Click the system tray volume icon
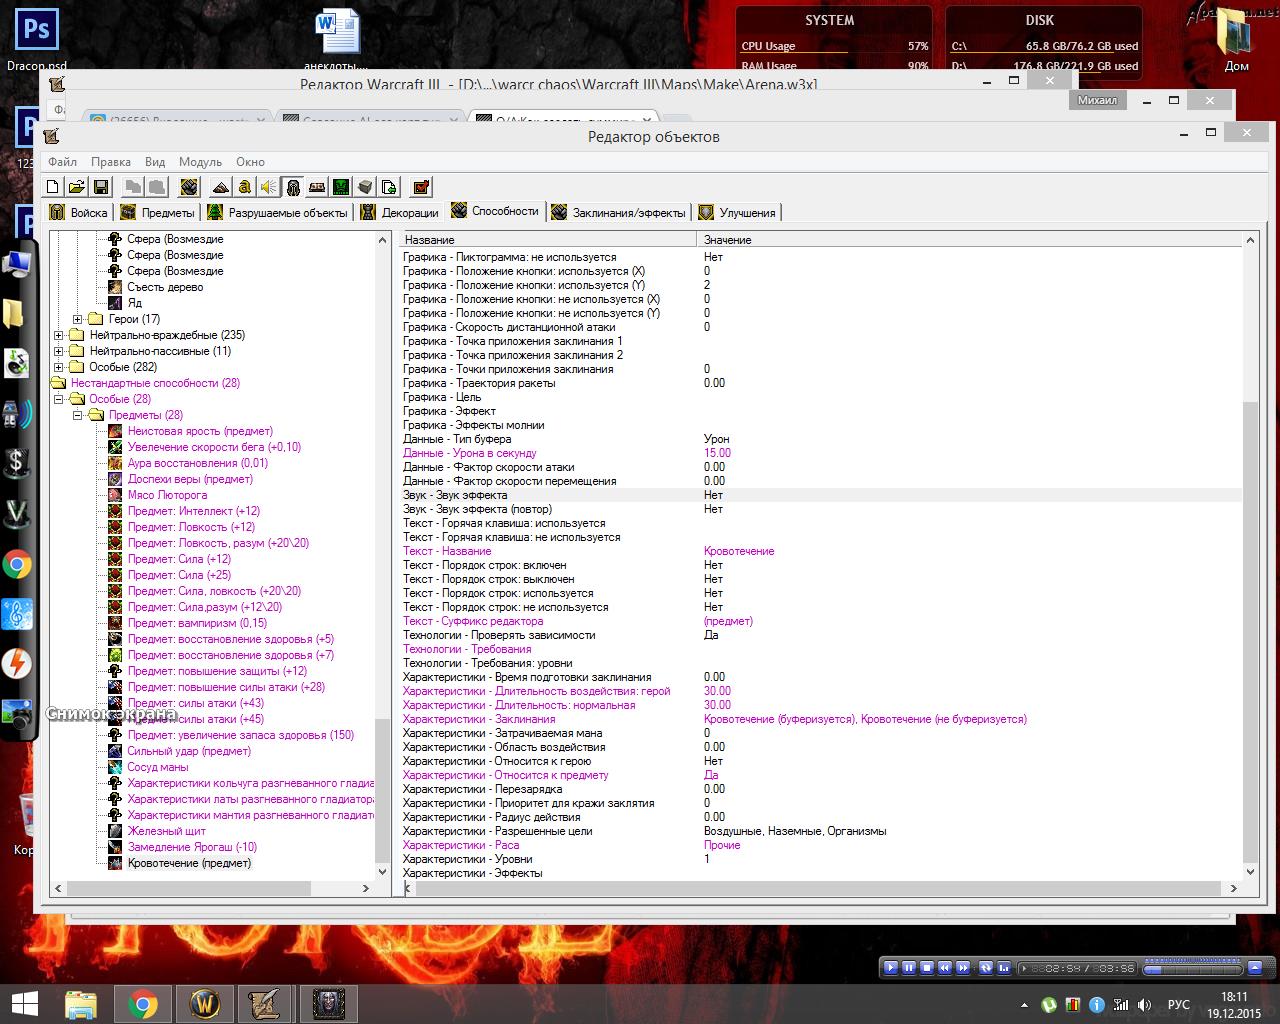 tap(1145, 1004)
